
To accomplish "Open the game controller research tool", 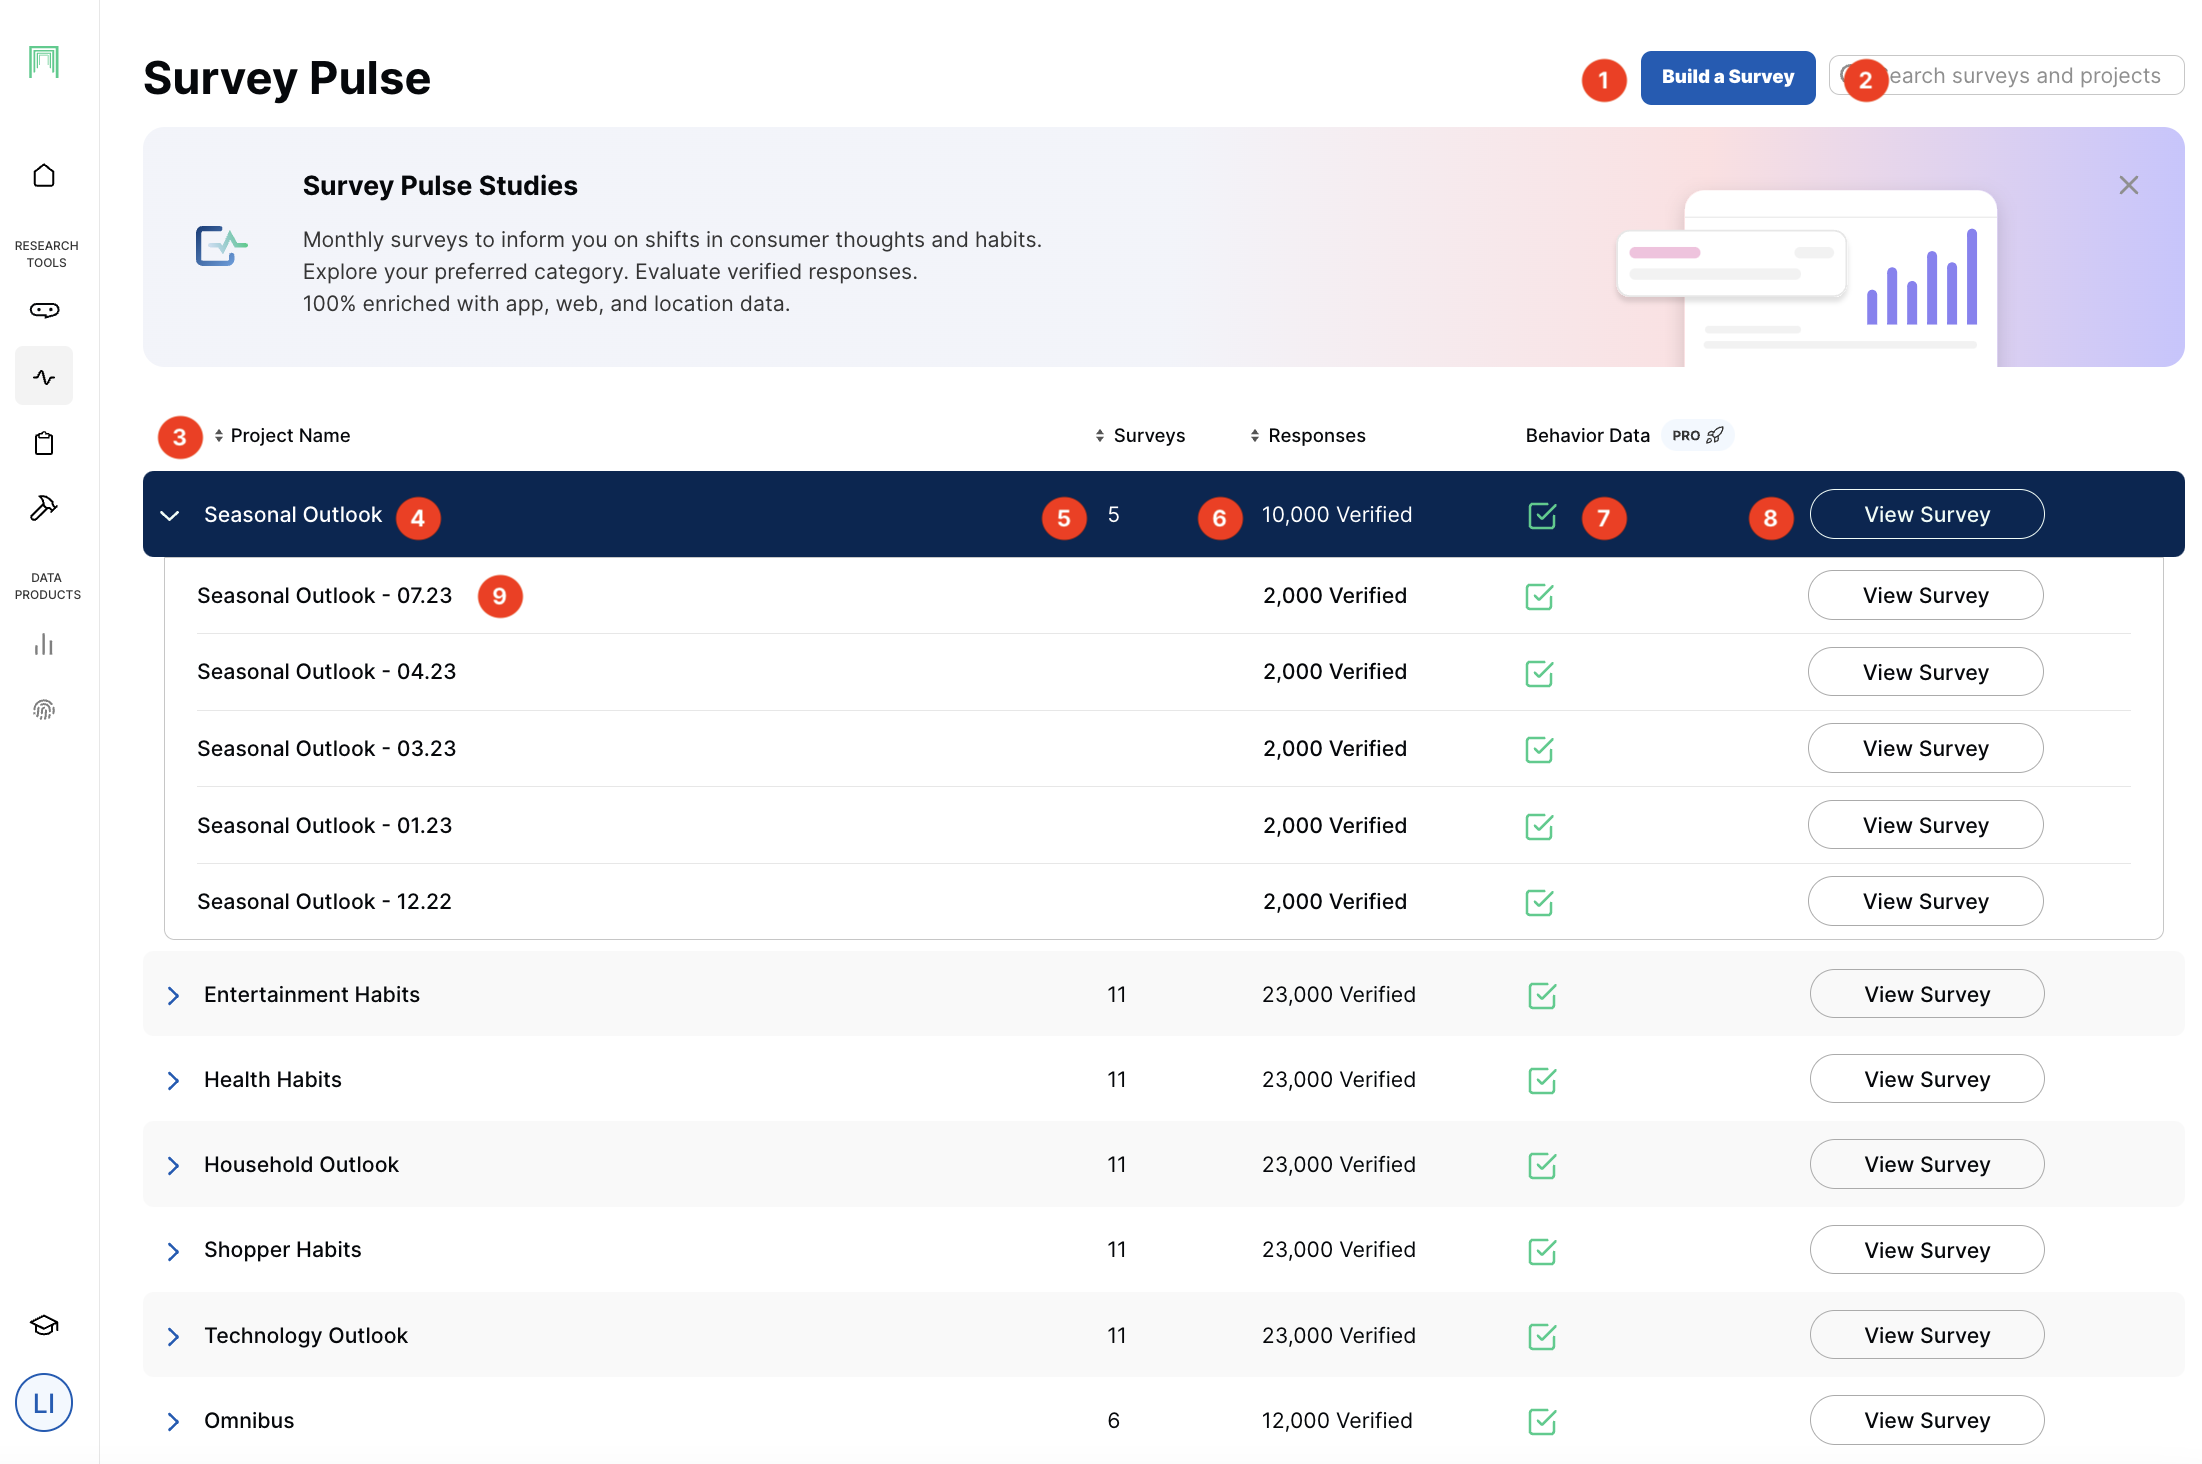I will coord(44,310).
